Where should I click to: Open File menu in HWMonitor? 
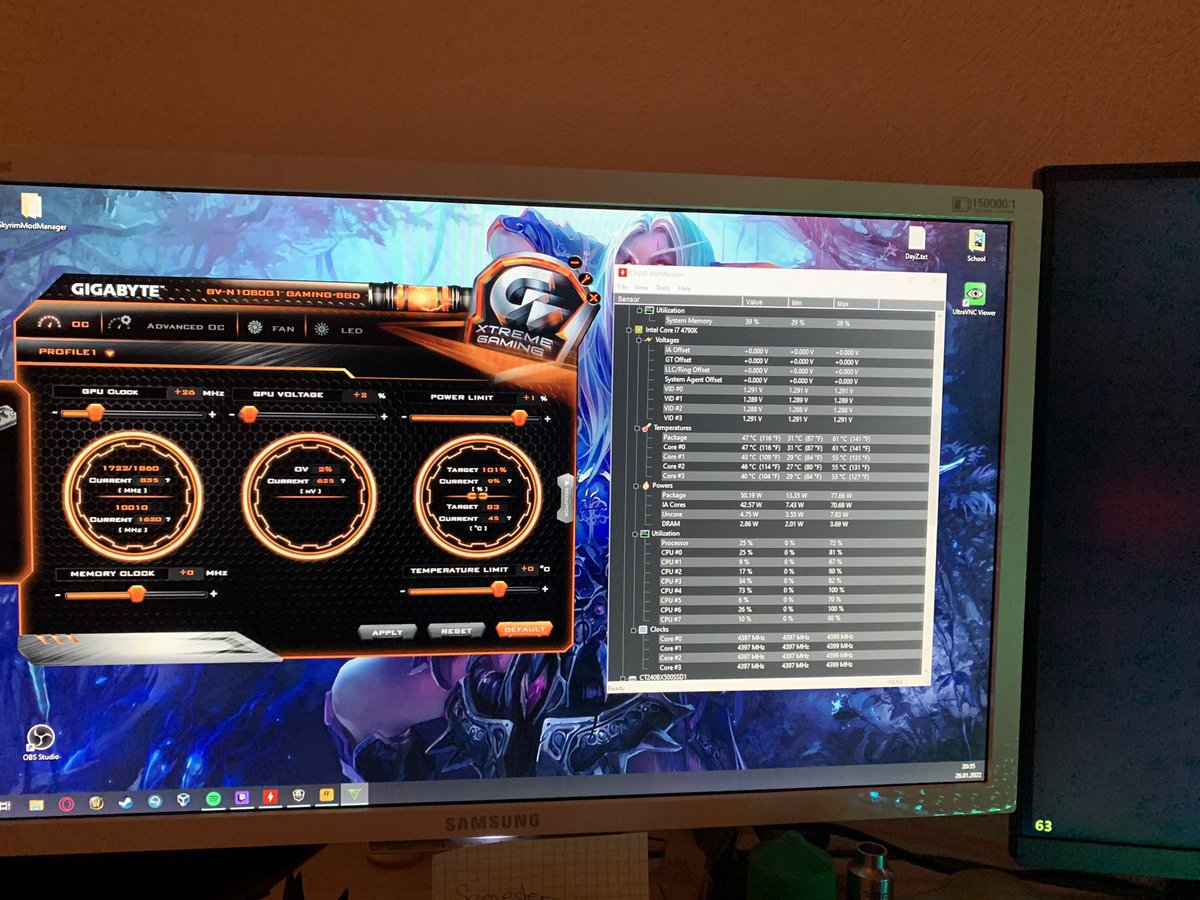click(622, 287)
